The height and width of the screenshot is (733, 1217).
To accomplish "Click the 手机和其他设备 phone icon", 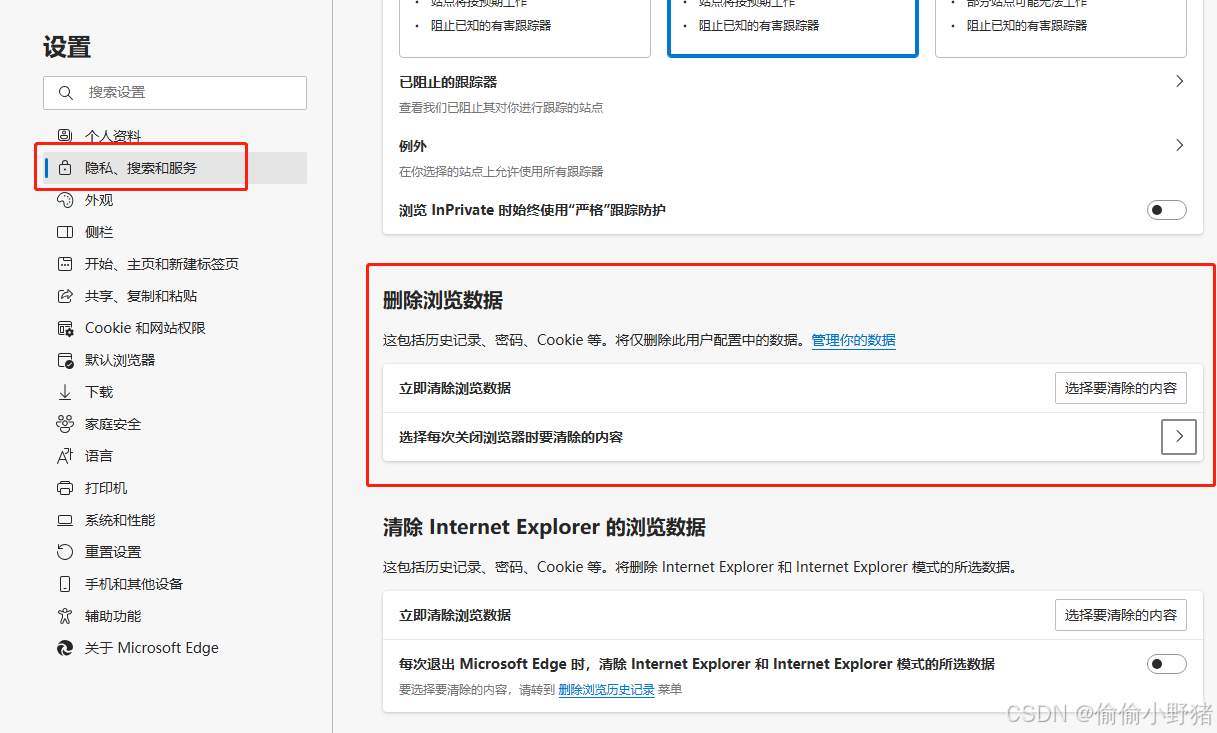I will coord(65,584).
